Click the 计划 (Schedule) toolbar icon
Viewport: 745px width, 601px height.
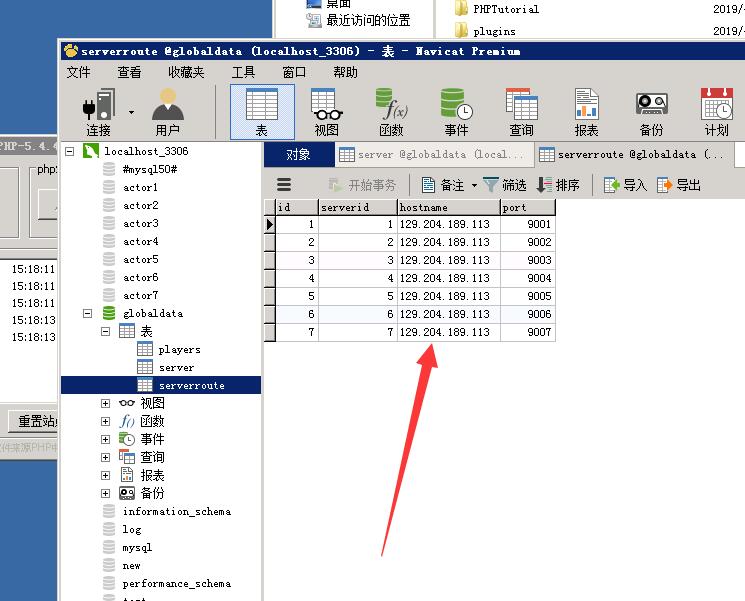pos(716,111)
